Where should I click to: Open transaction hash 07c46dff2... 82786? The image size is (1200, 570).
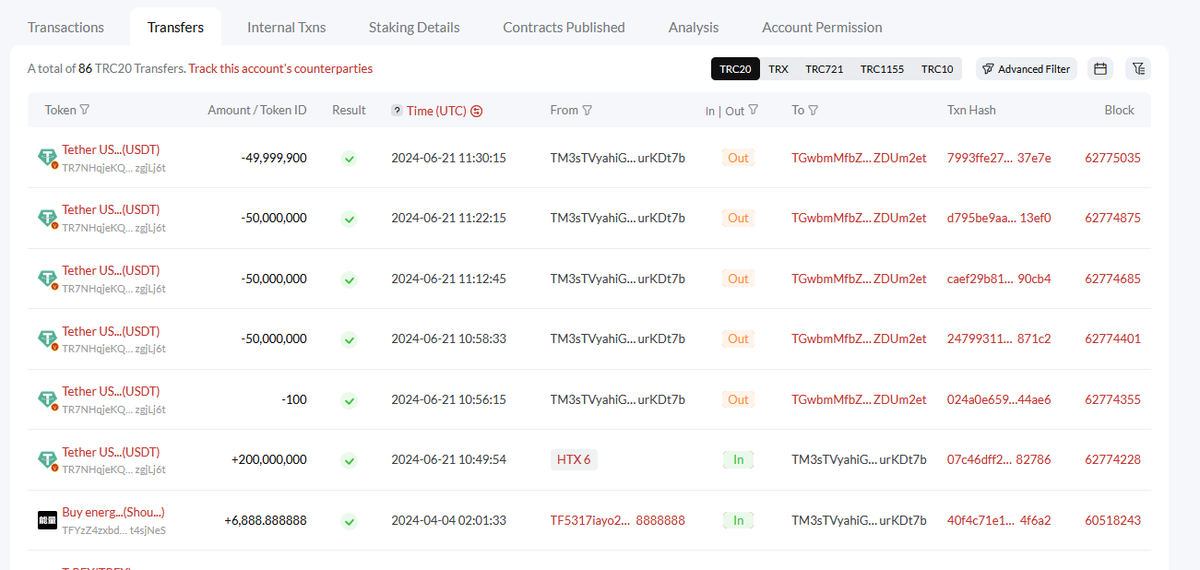[999, 460]
